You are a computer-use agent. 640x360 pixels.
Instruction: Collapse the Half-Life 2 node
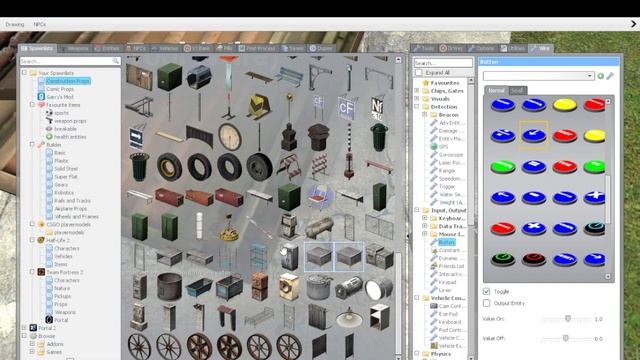pyautogui.click(x=32, y=240)
